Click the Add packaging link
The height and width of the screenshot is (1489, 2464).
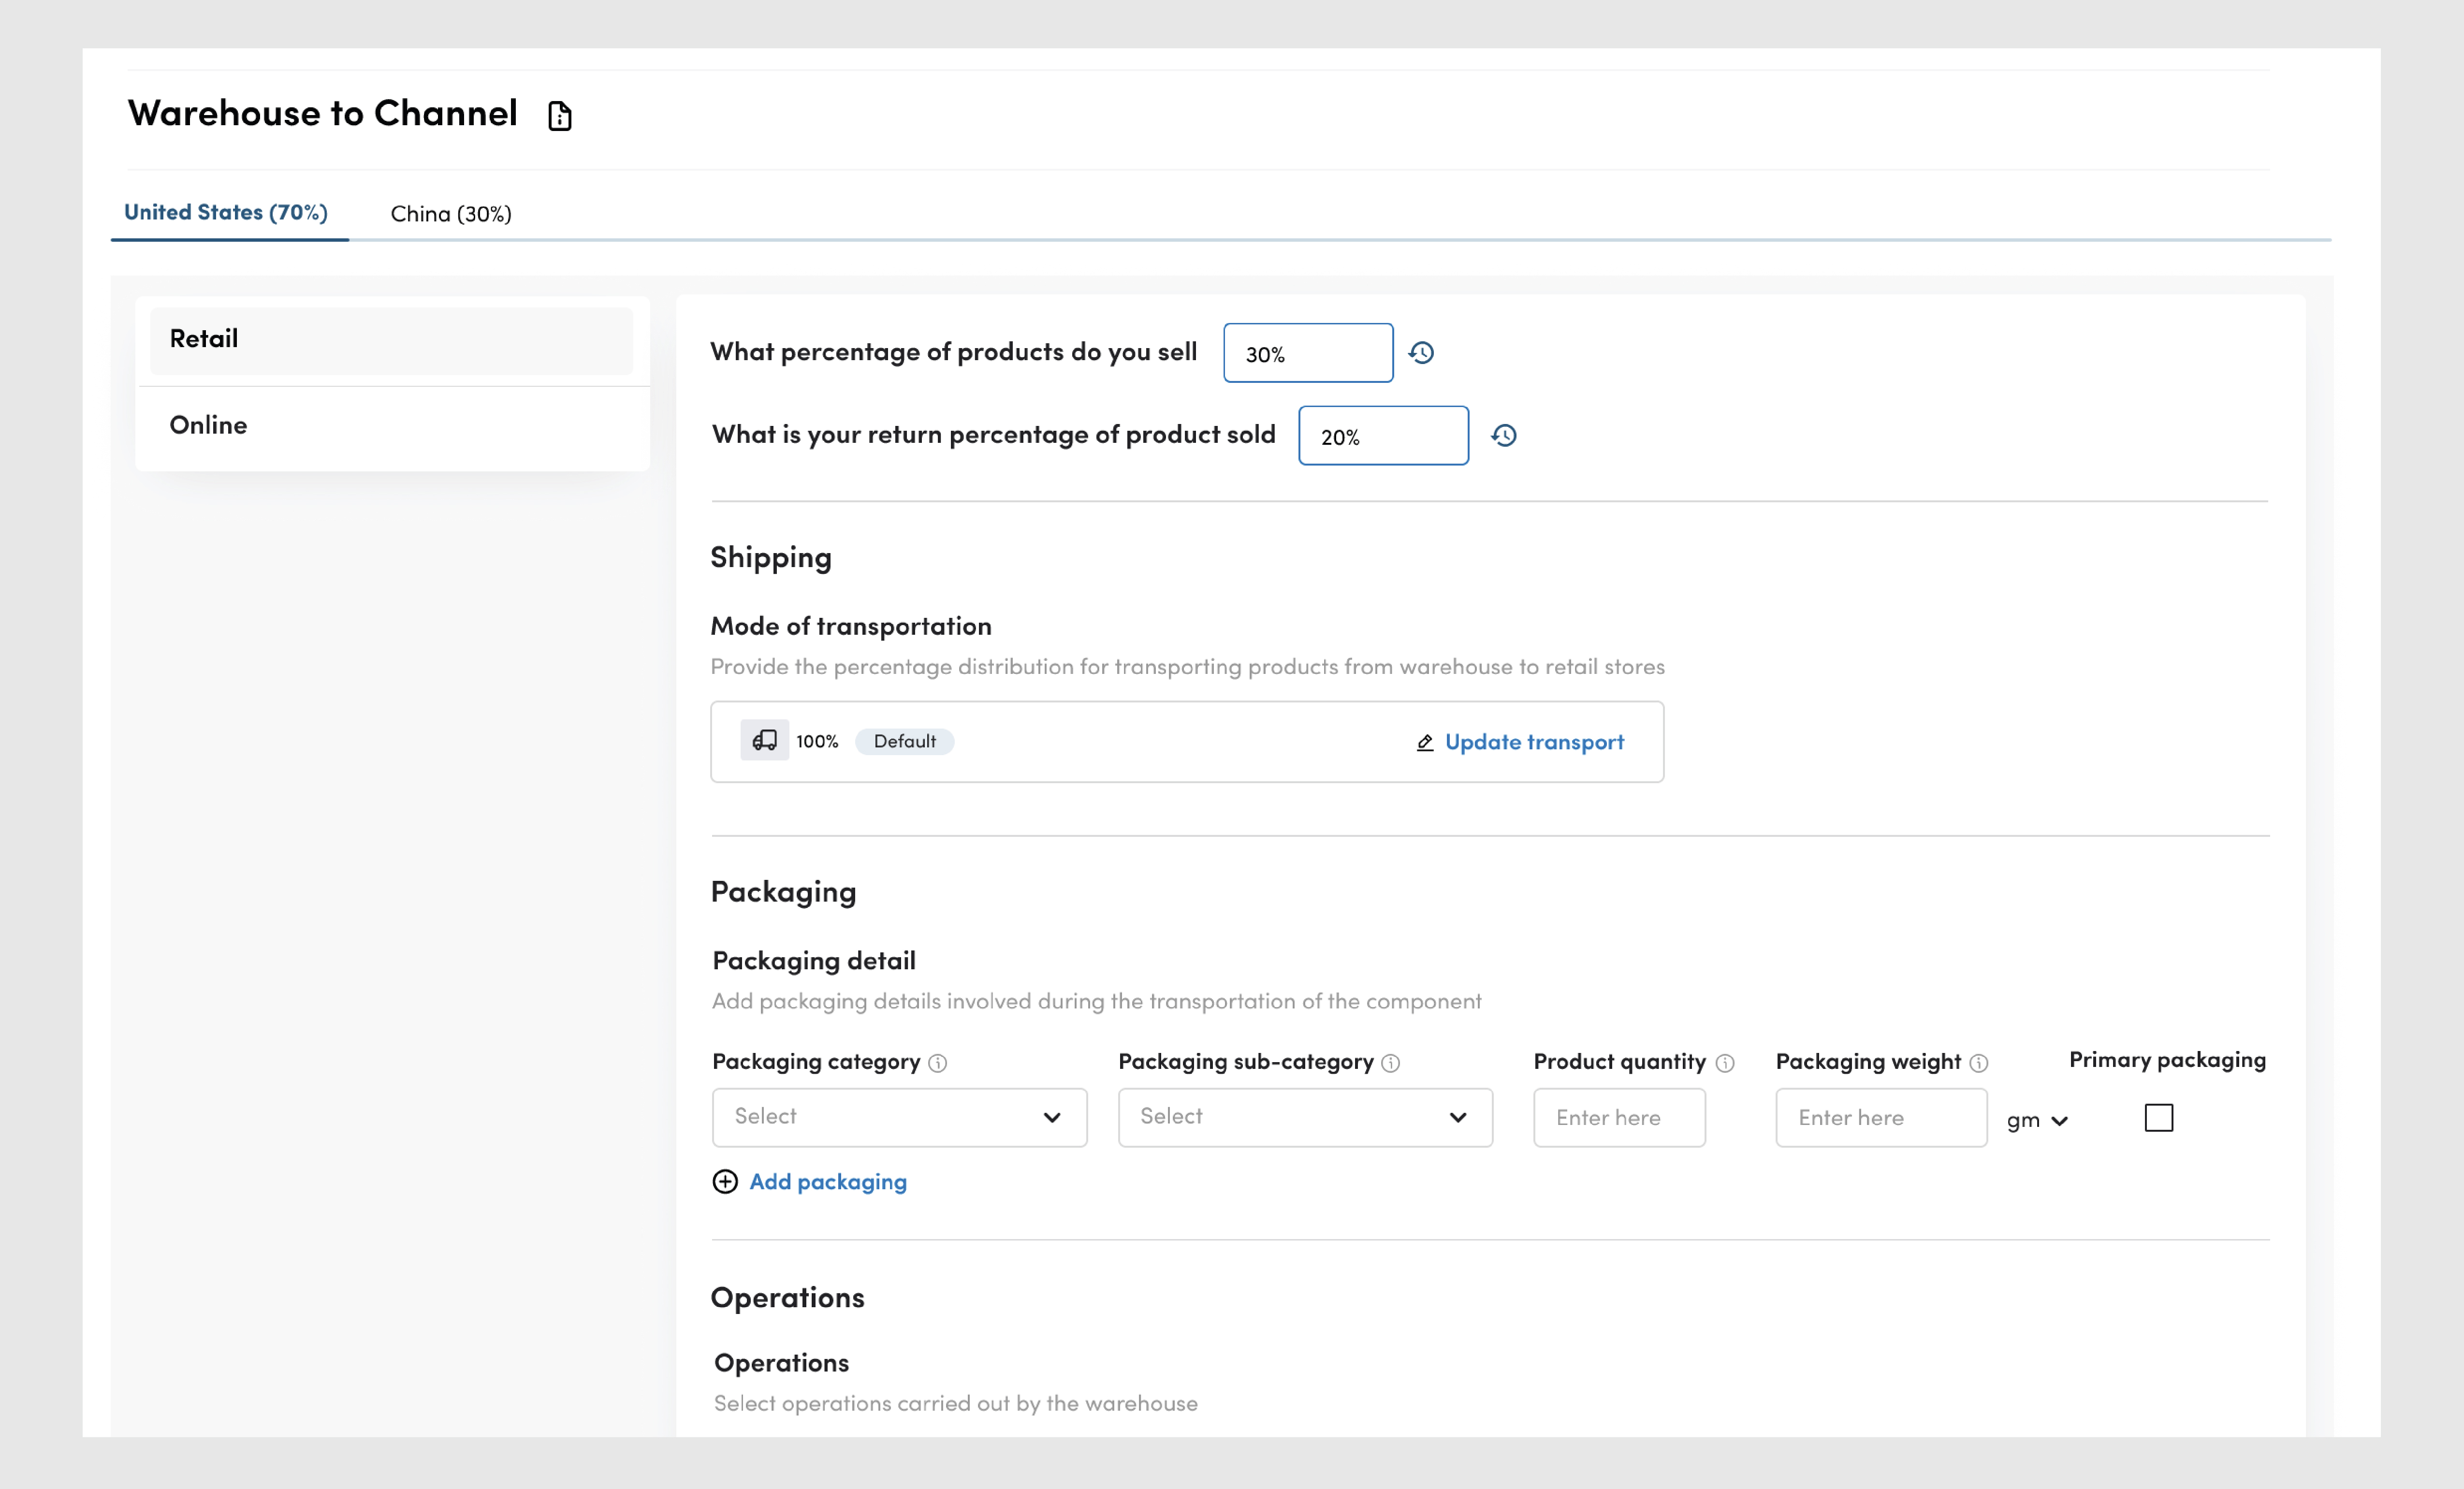coord(827,1182)
